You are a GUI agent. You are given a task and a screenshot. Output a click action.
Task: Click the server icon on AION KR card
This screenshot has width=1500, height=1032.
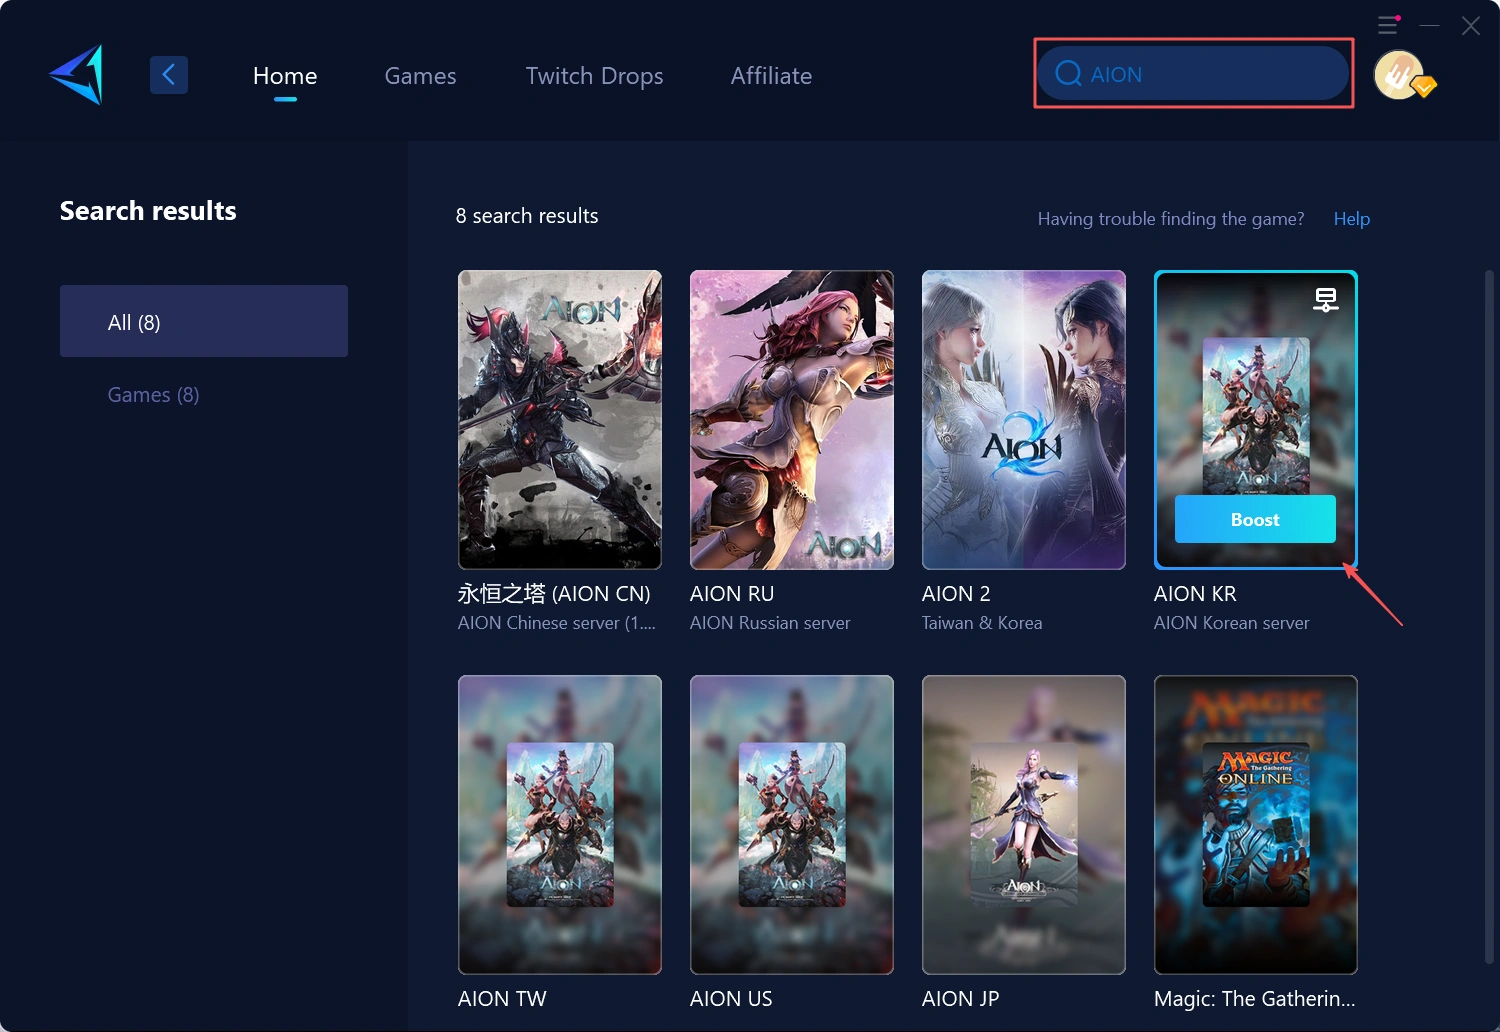click(x=1326, y=300)
